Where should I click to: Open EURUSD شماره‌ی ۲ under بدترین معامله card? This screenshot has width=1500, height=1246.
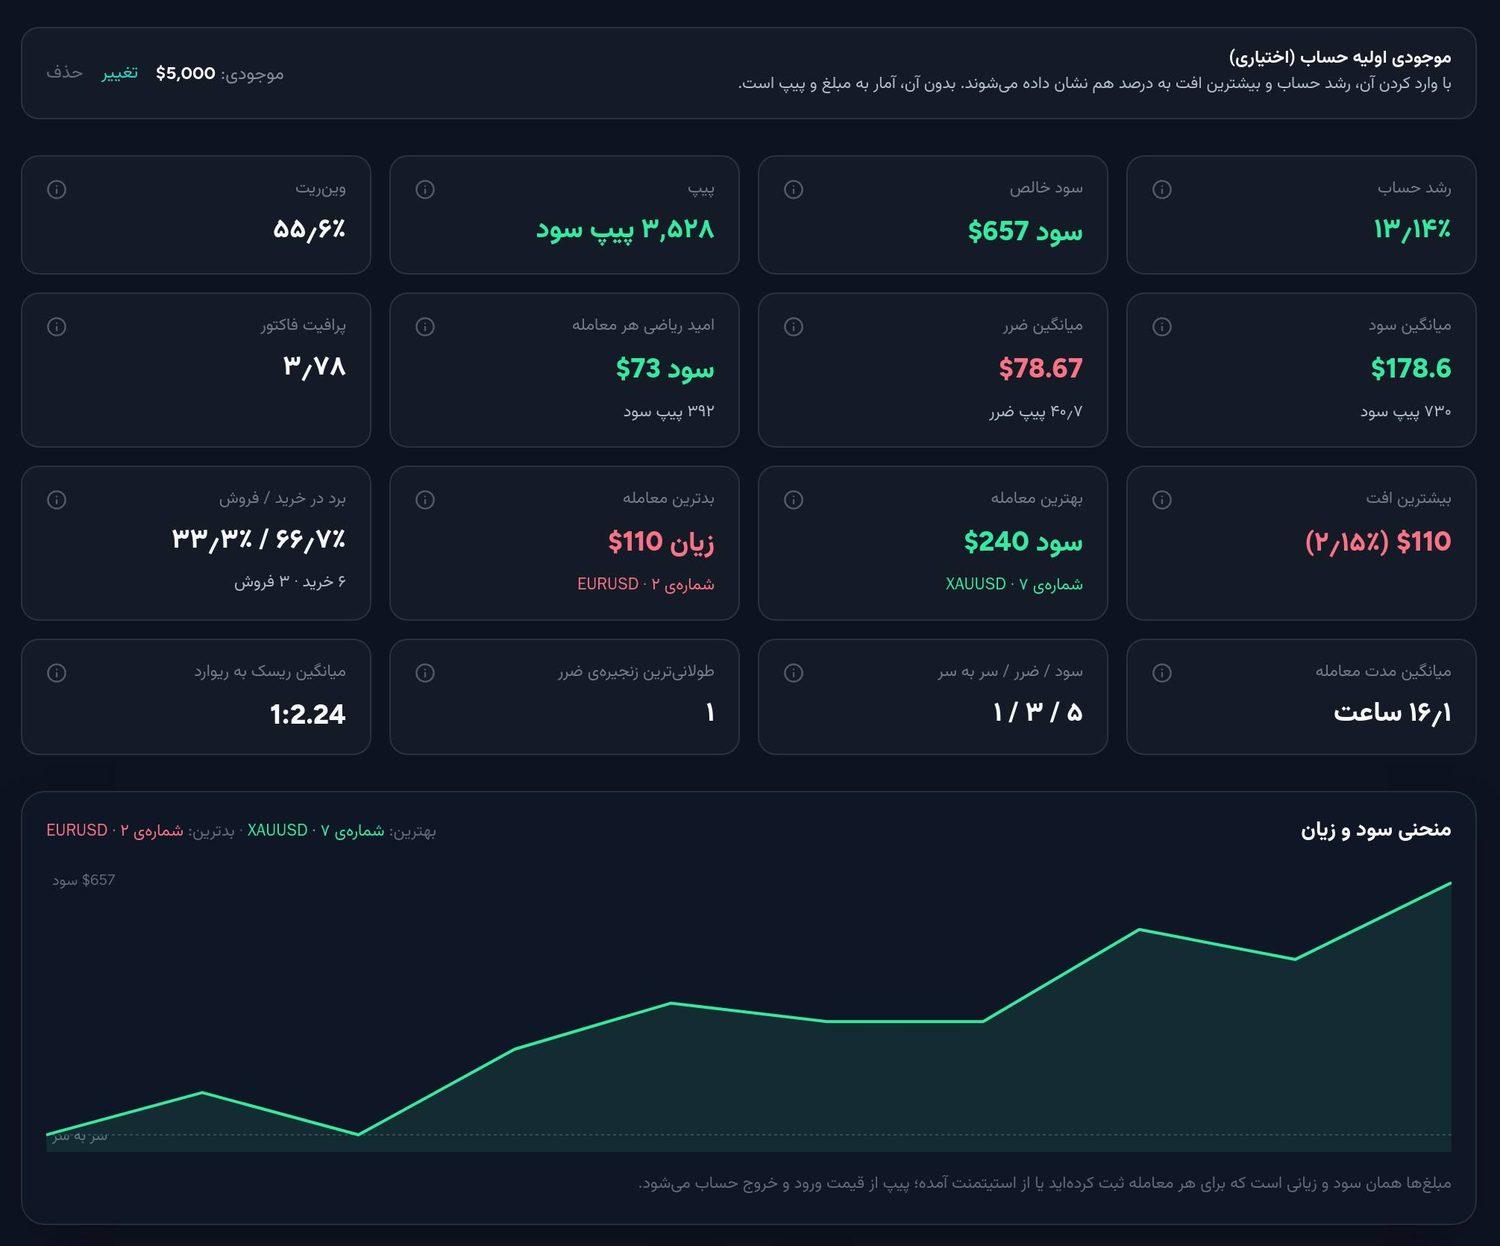click(x=646, y=584)
